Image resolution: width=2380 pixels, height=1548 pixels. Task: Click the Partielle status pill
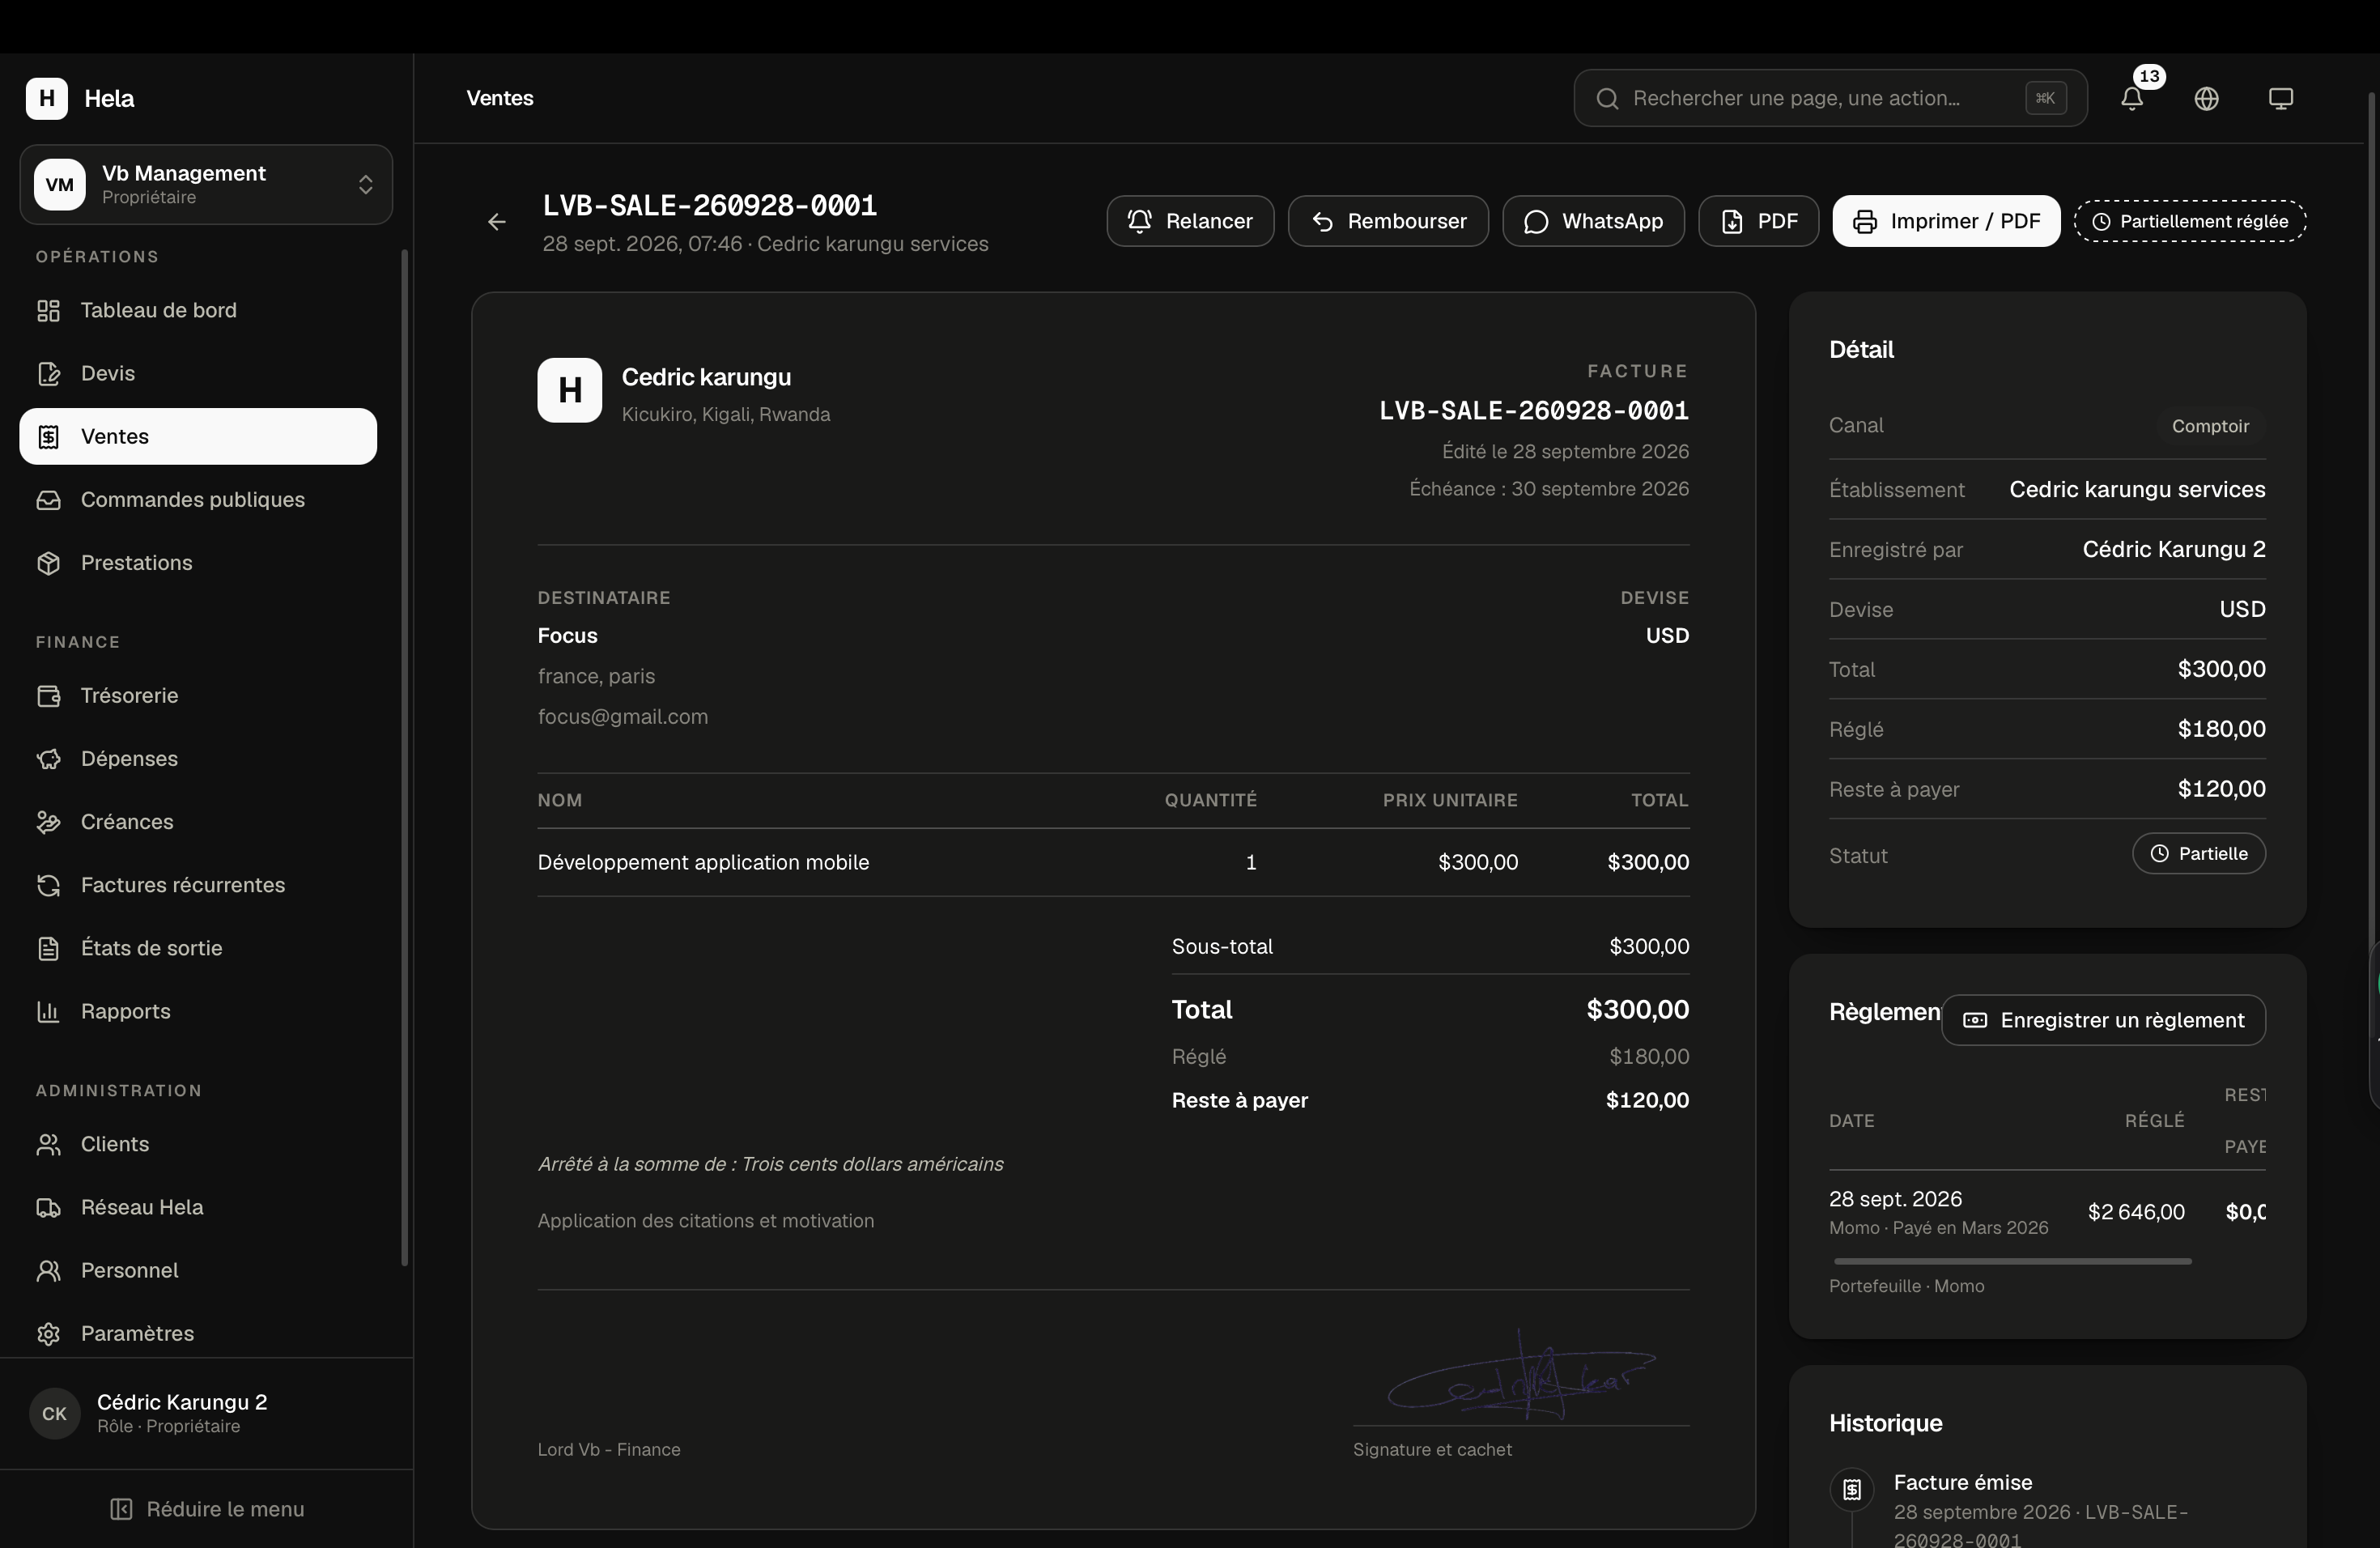coord(2199,853)
